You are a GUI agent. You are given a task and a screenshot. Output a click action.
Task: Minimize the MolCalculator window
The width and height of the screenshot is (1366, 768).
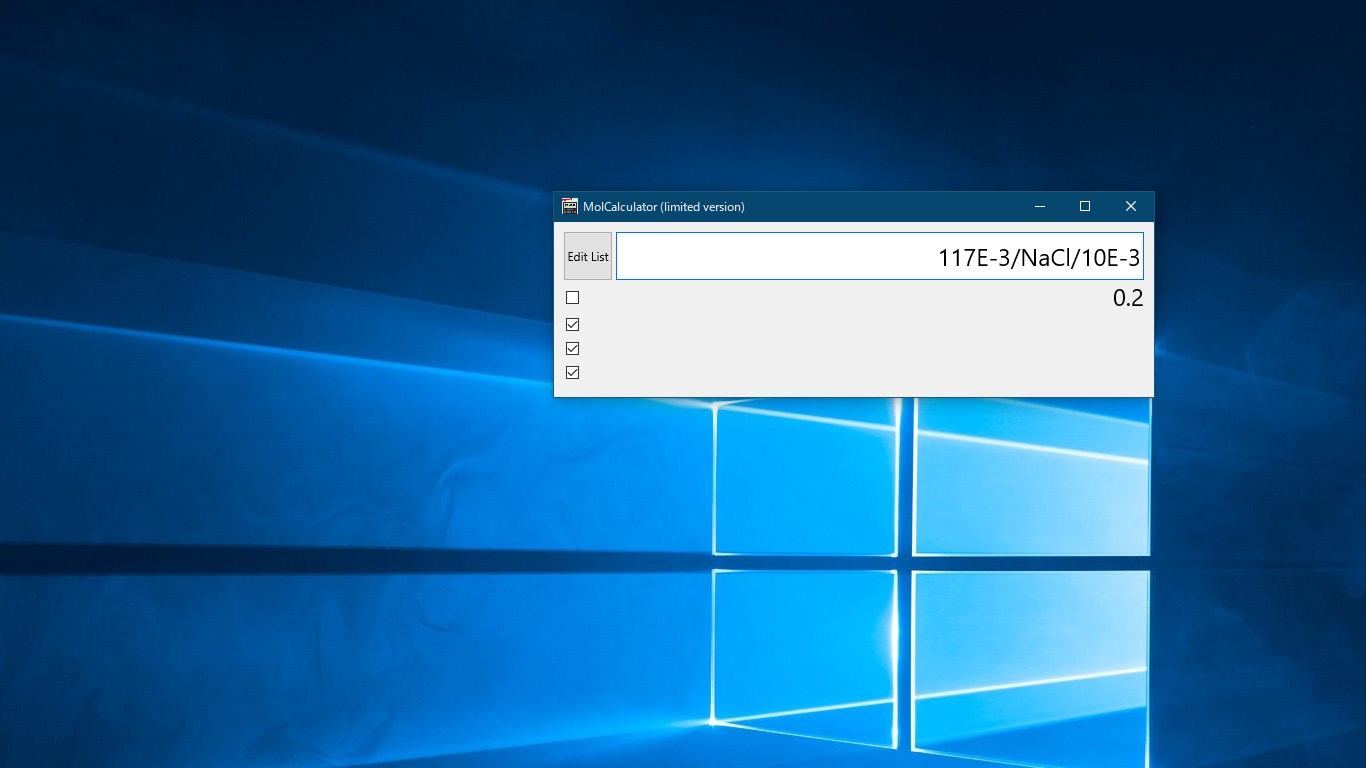click(x=1040, y=206)
